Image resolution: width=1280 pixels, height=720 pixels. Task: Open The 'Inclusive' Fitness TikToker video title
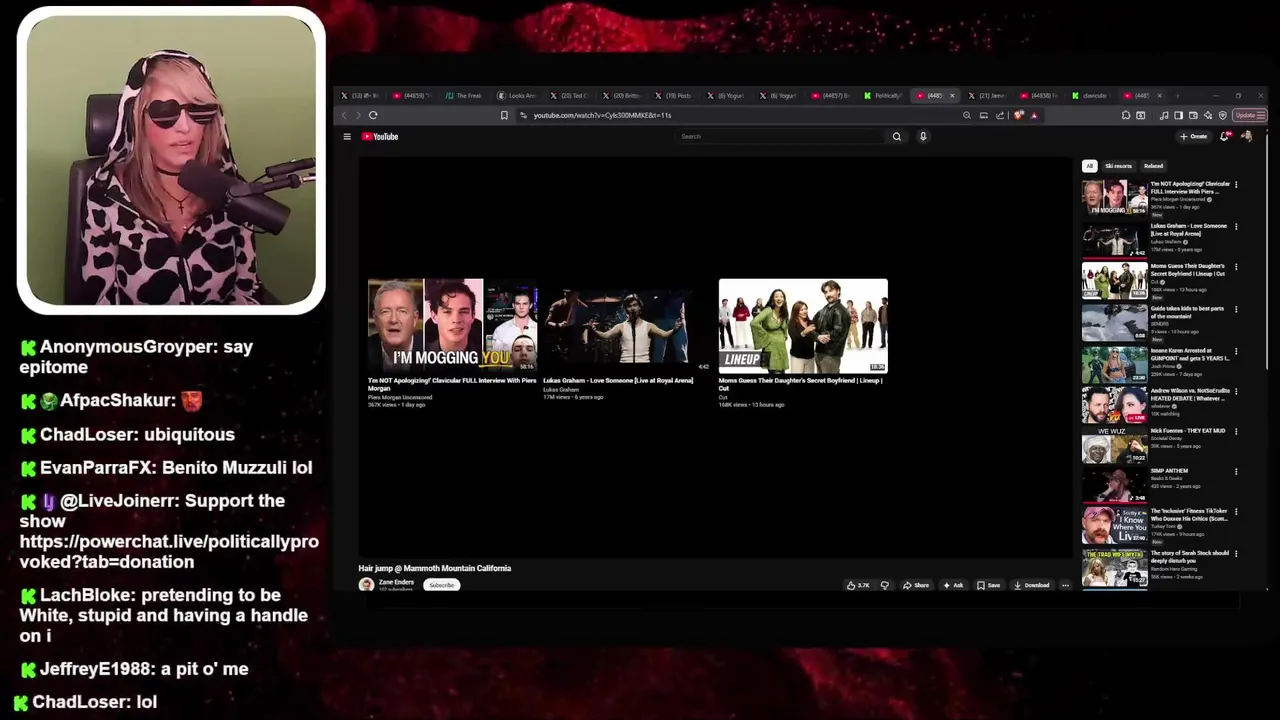[1189, 515]
